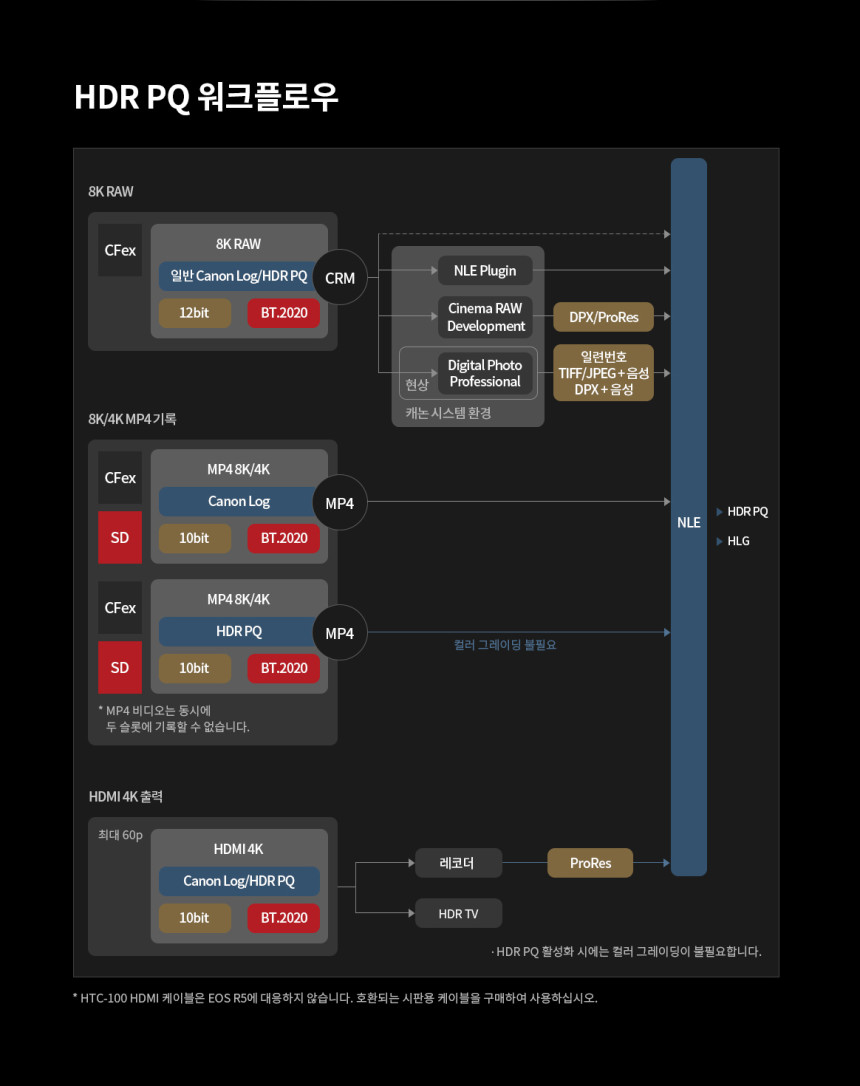This screenshot has width=860, height=1086.
Task: Select the MP4 circle beside the Canon Log block
Action: pos(340,504)
